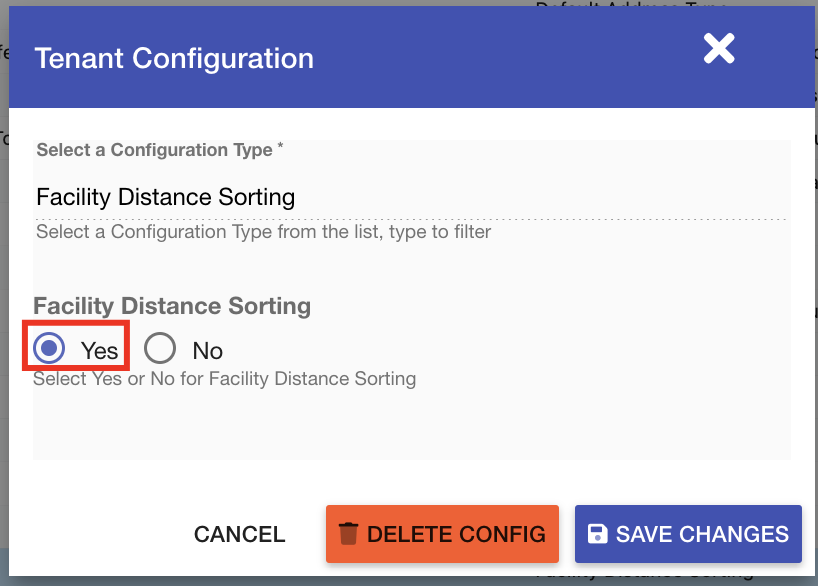Click the trash can icon on Delete Config
Viewport: 818px width, 586px height.
click(x=348, y=533)
